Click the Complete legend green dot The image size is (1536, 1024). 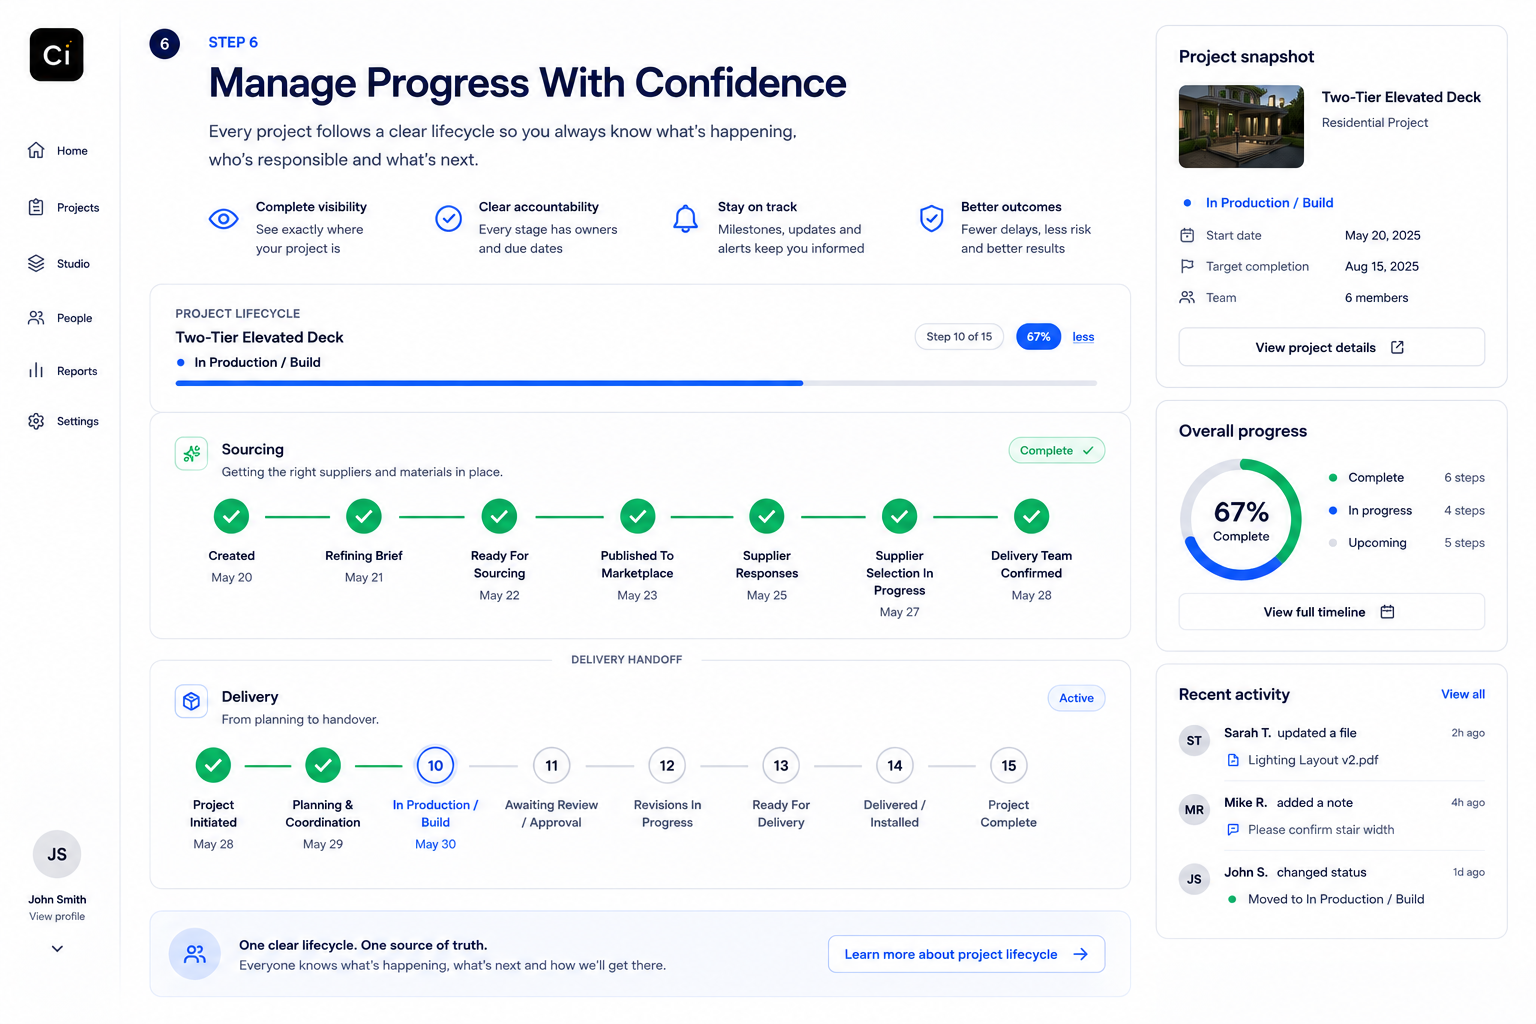[1333, 478]
